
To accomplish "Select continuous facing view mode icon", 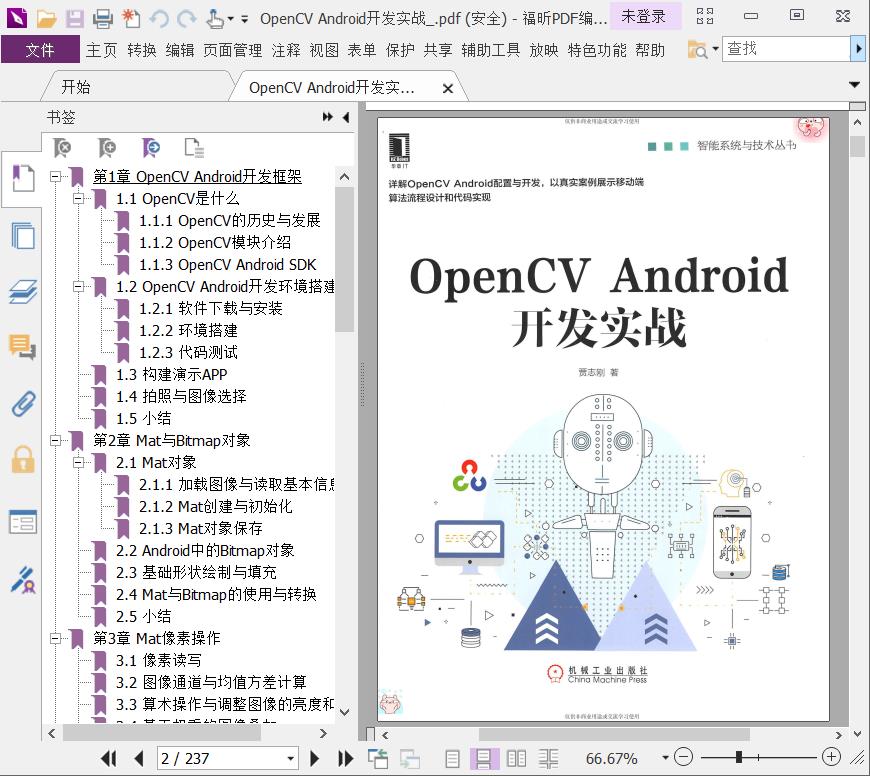I will (x=548, y=758).
